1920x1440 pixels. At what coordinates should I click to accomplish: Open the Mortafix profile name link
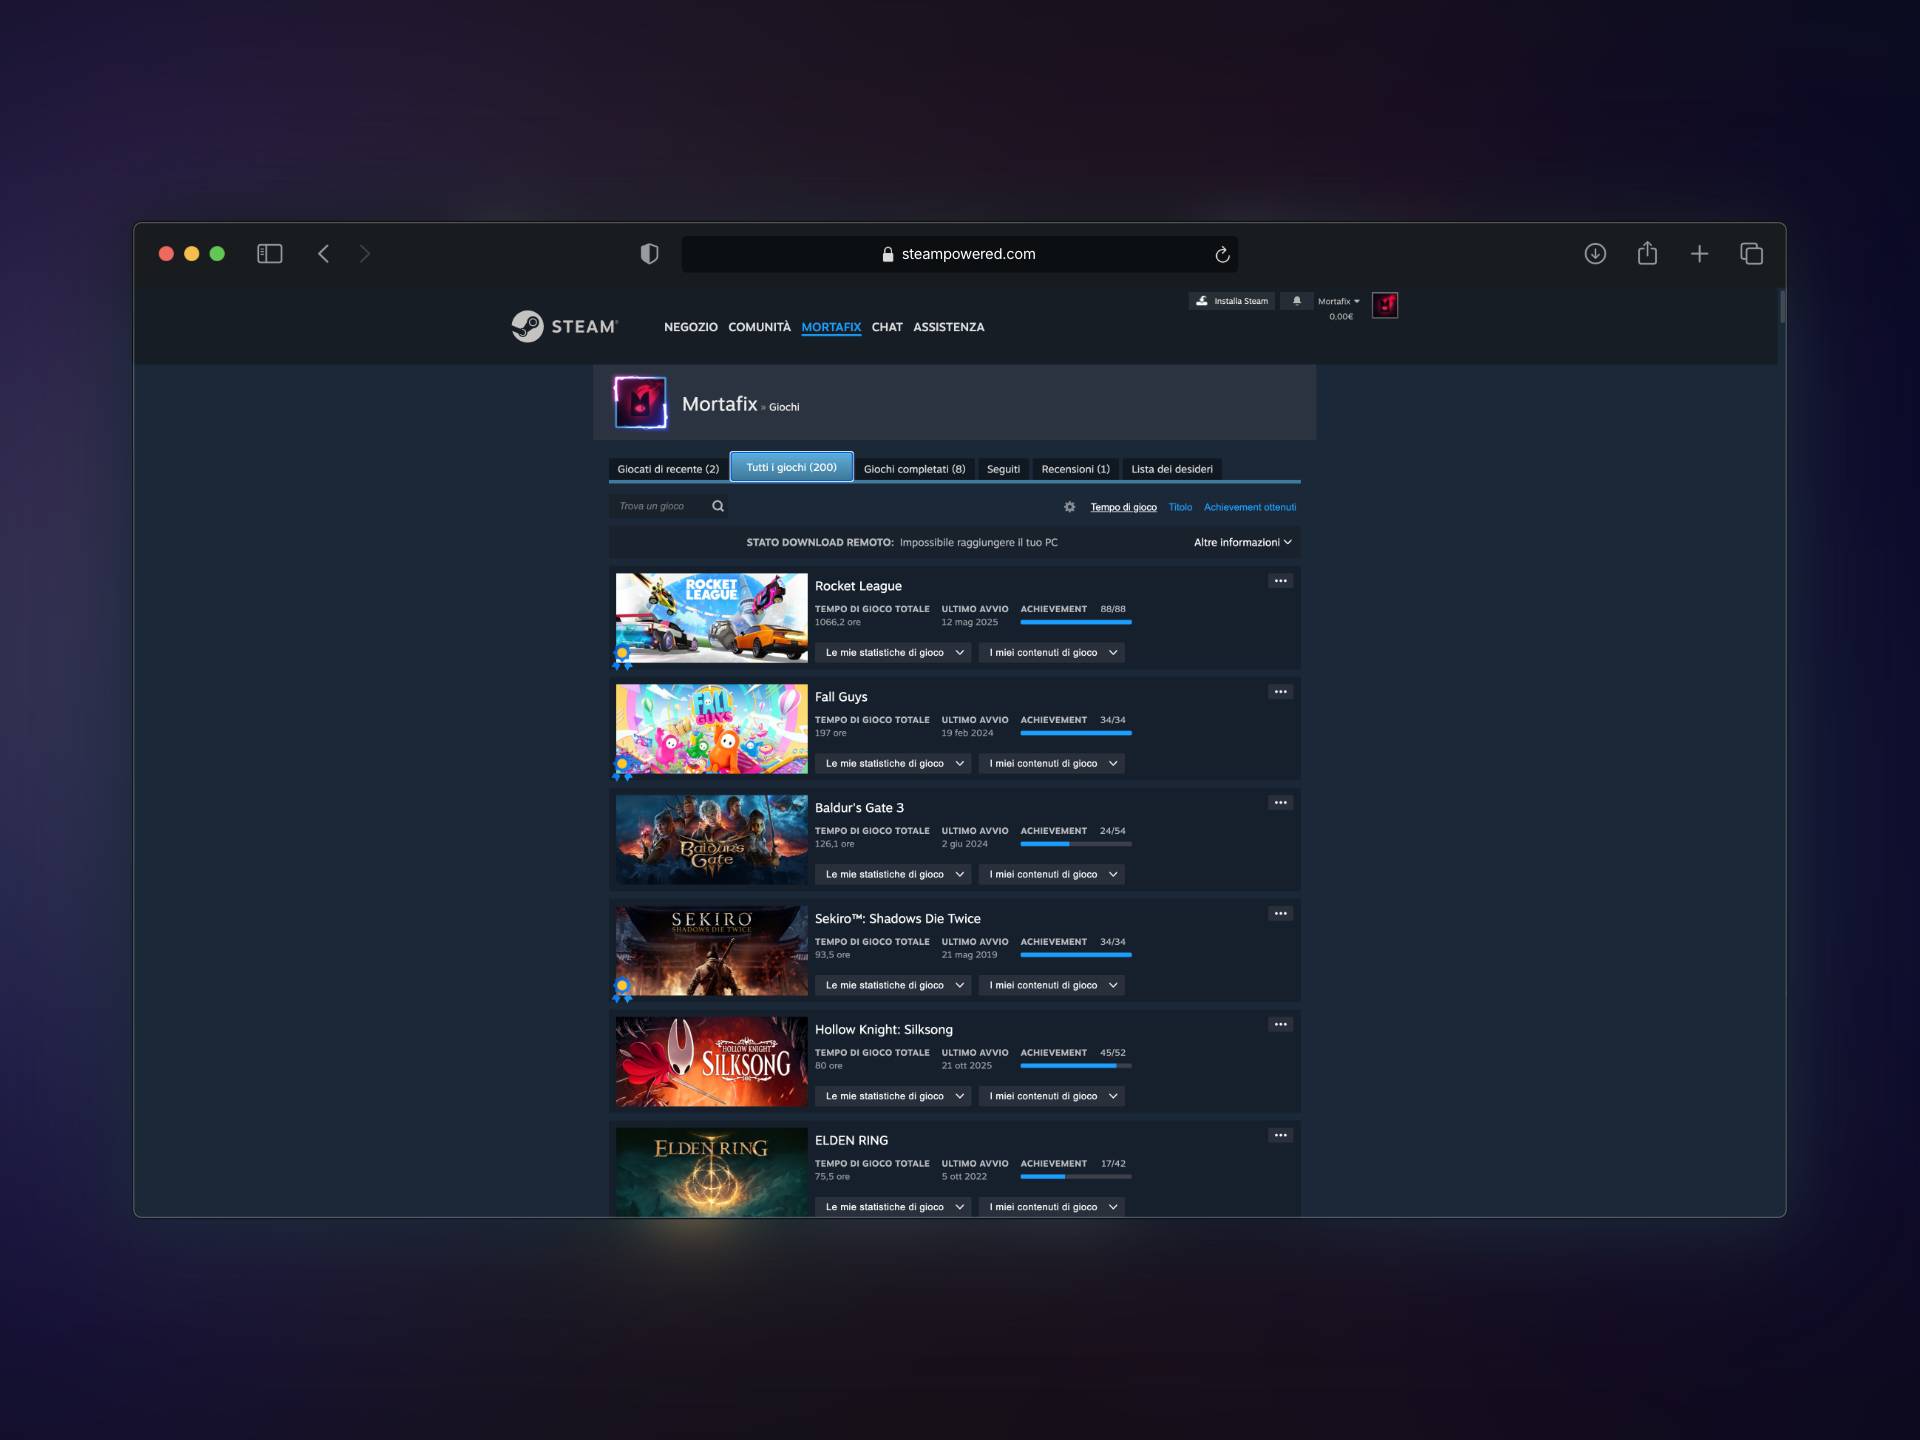[720, 404]
